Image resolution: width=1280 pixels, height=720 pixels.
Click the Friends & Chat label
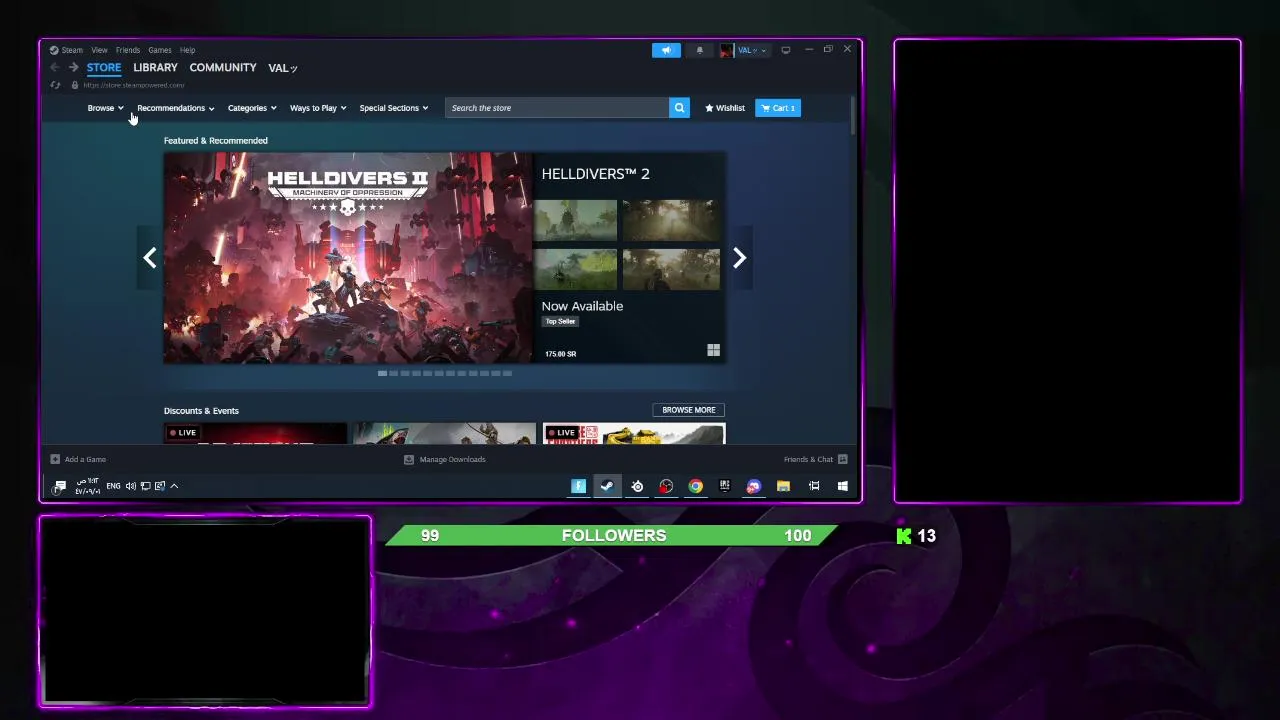click(x=808, y=459)
